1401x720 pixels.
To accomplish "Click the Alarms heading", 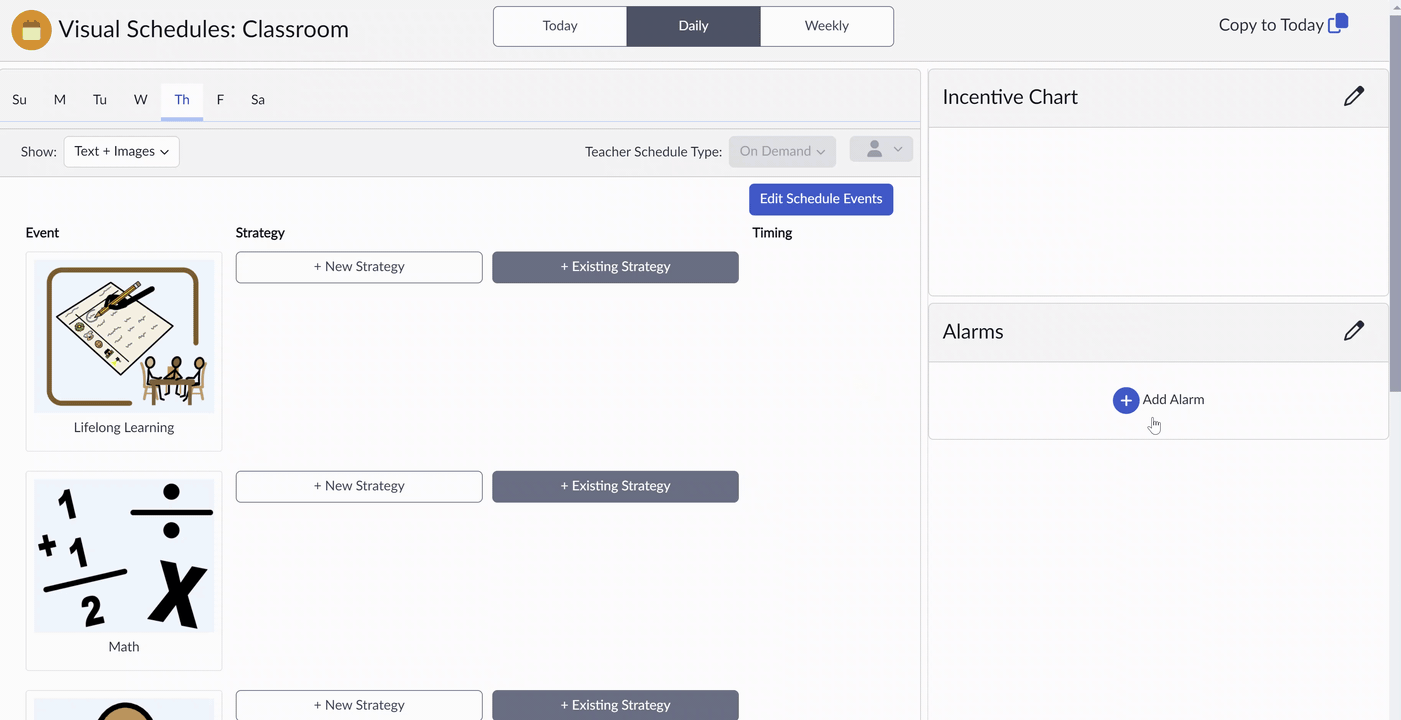I will pos(973,332).
